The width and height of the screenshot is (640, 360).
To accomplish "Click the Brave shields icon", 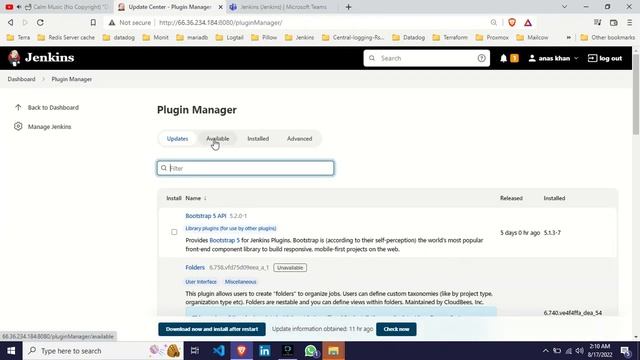I will coord(512,22).
